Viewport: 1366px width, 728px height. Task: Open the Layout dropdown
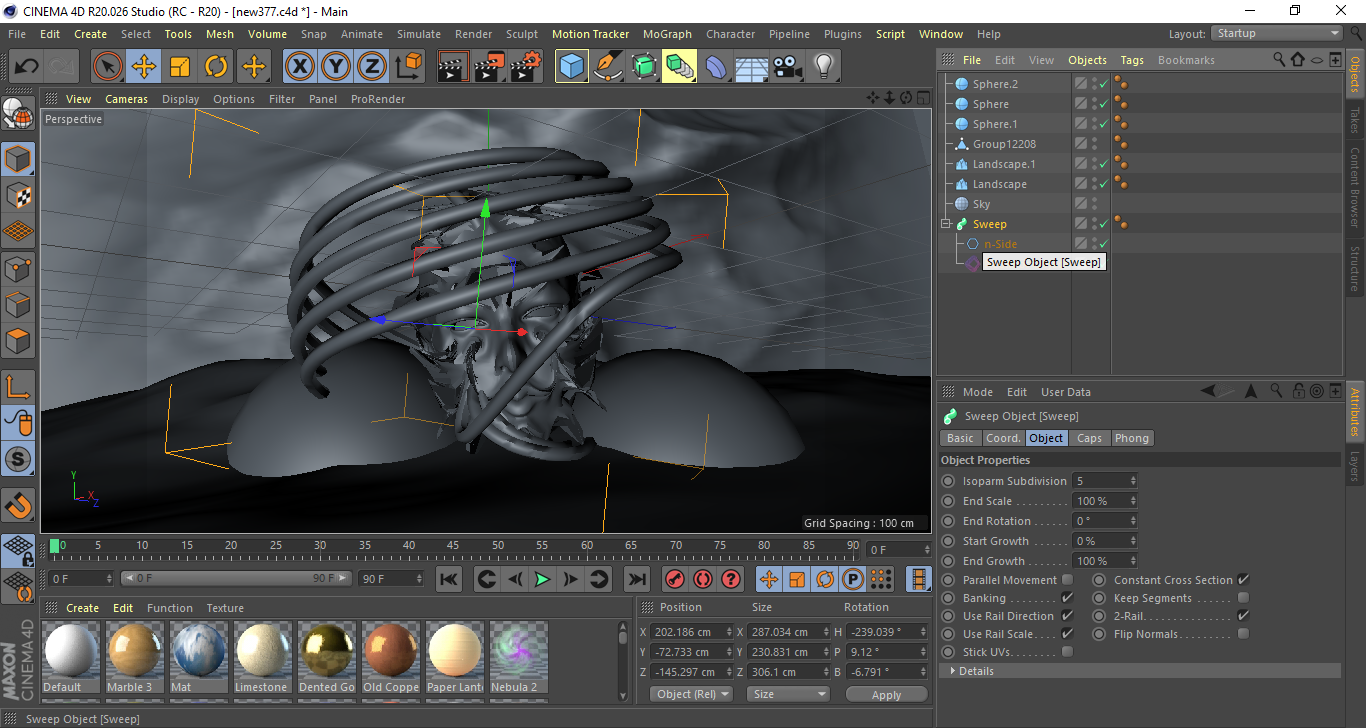coord(1277,33)
